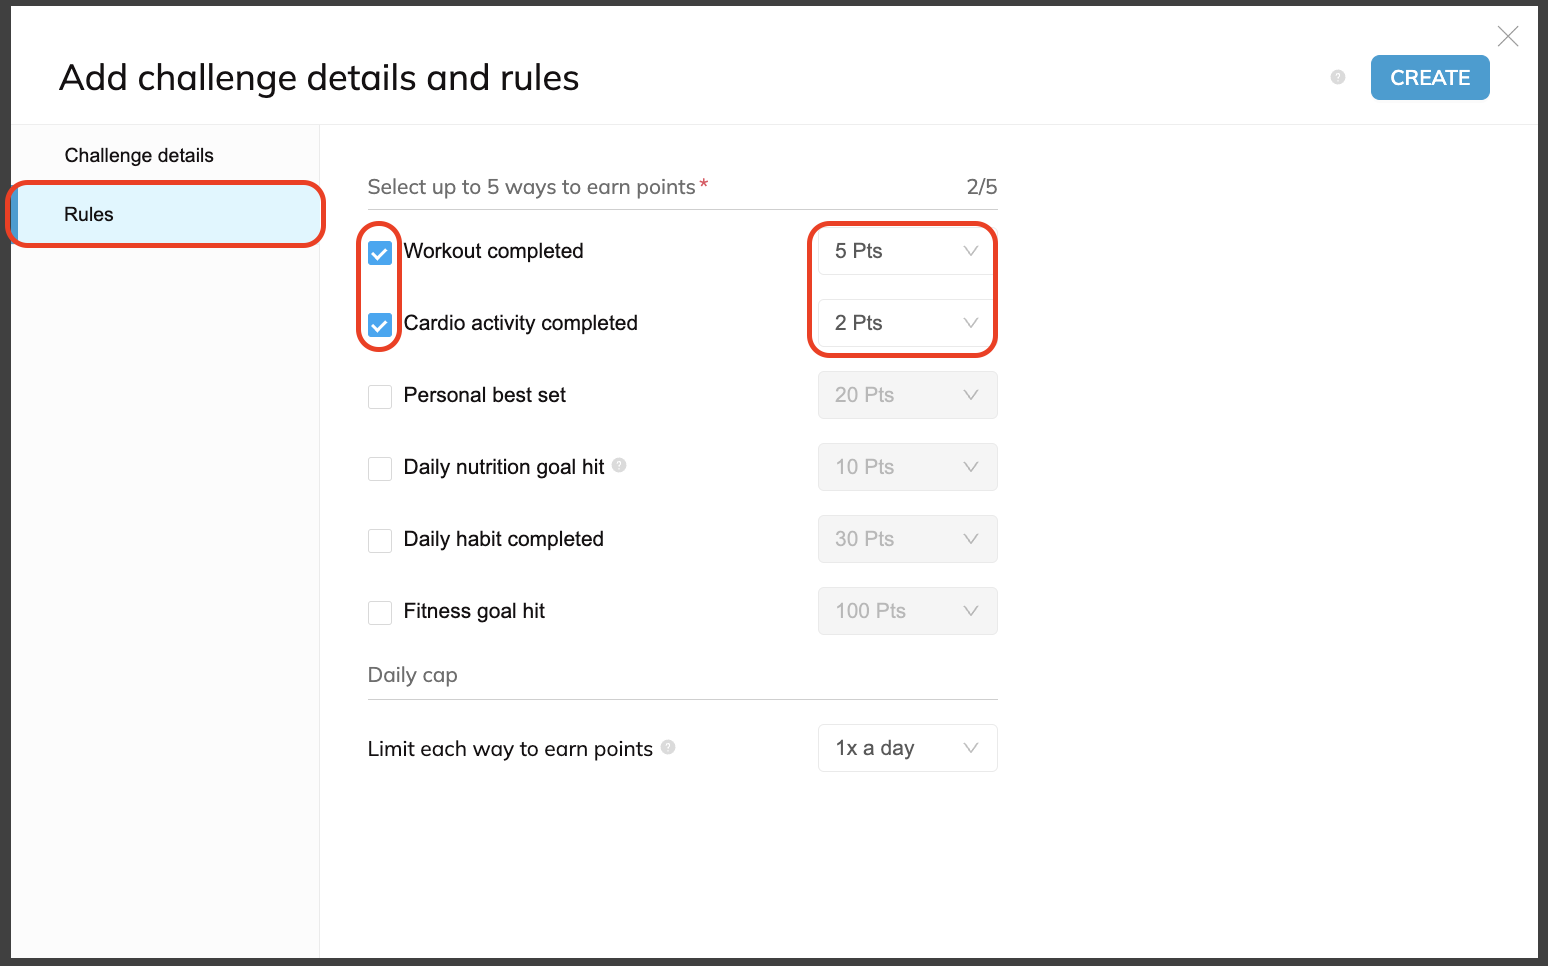Tick the Daily habit completed checkbox

point(380,541)
